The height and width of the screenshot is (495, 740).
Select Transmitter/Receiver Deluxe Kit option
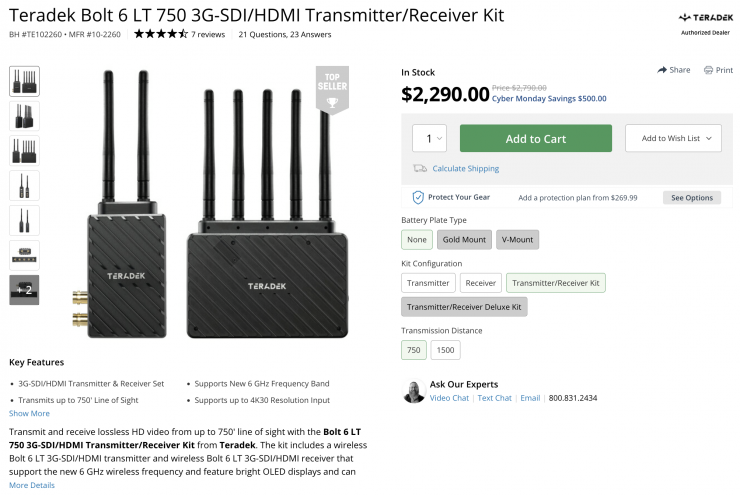click(464, 307)
